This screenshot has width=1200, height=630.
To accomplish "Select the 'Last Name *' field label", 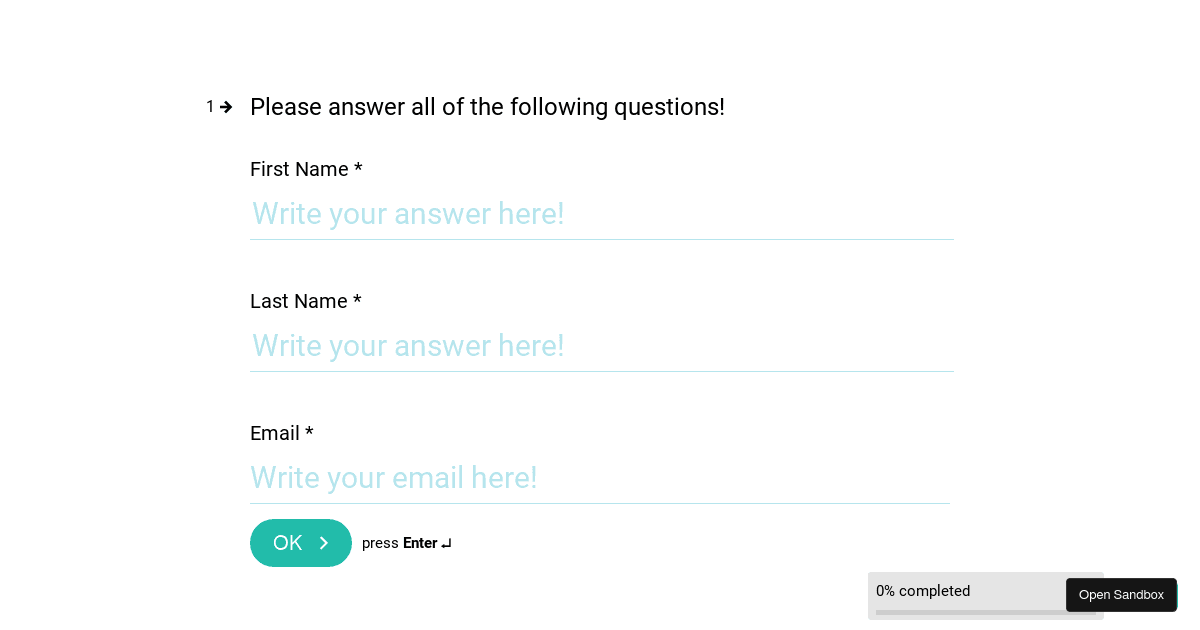I will point(306,301).
